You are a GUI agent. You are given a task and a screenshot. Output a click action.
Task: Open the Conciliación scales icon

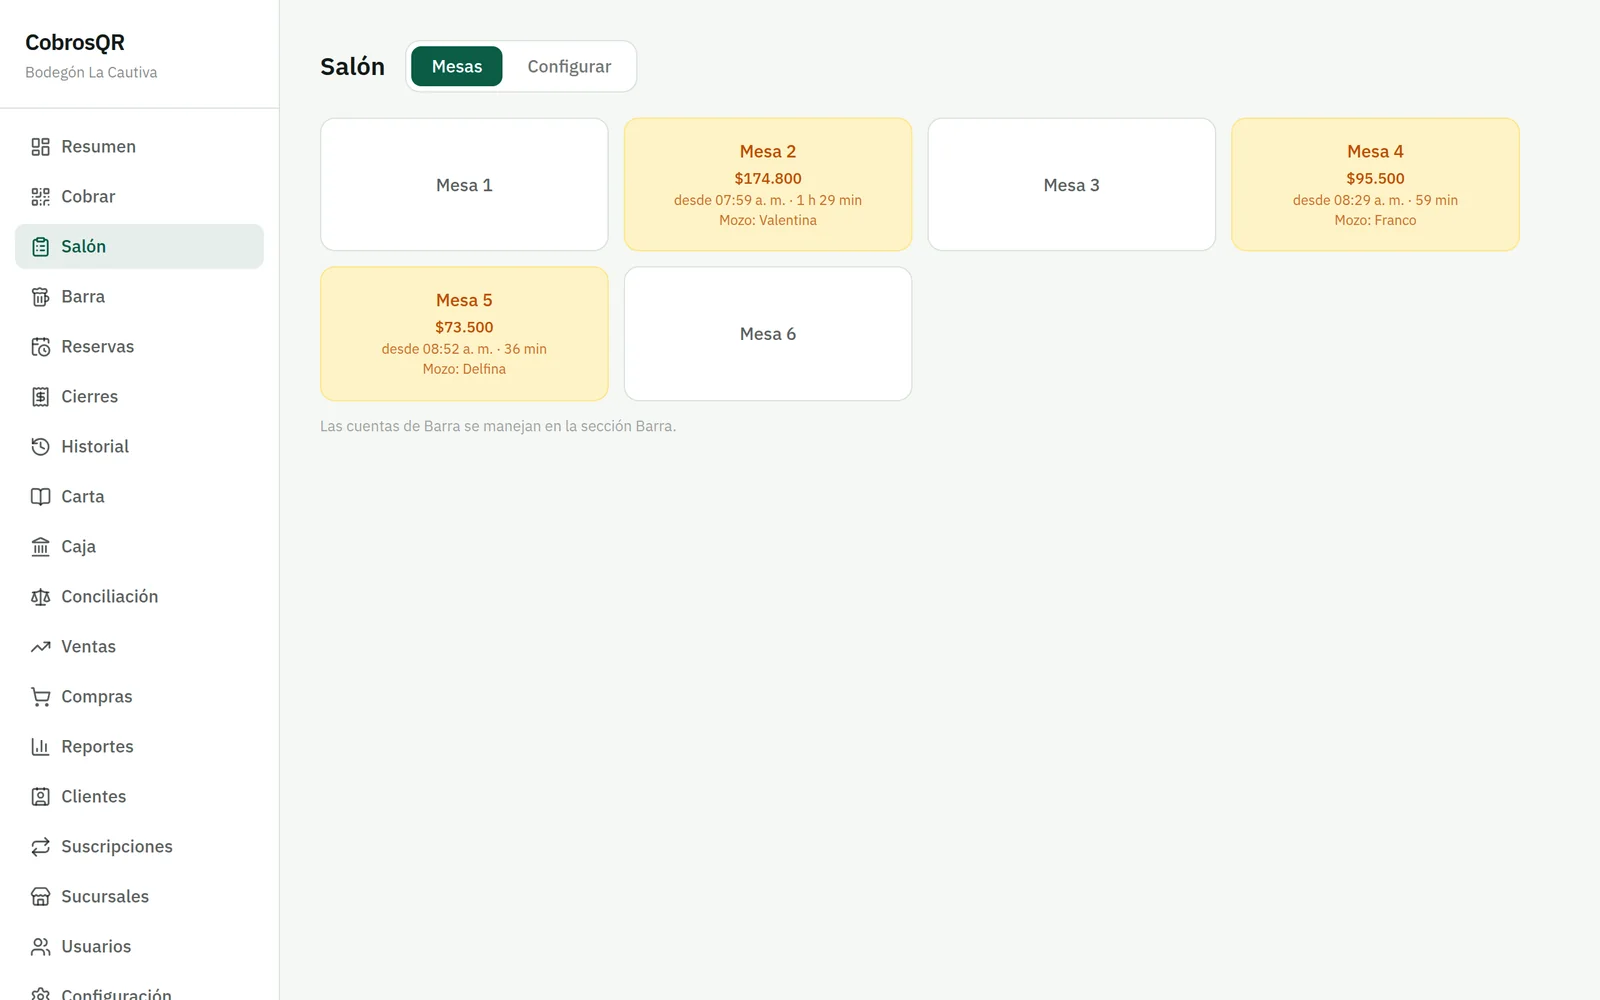click(x=40, y=597)
